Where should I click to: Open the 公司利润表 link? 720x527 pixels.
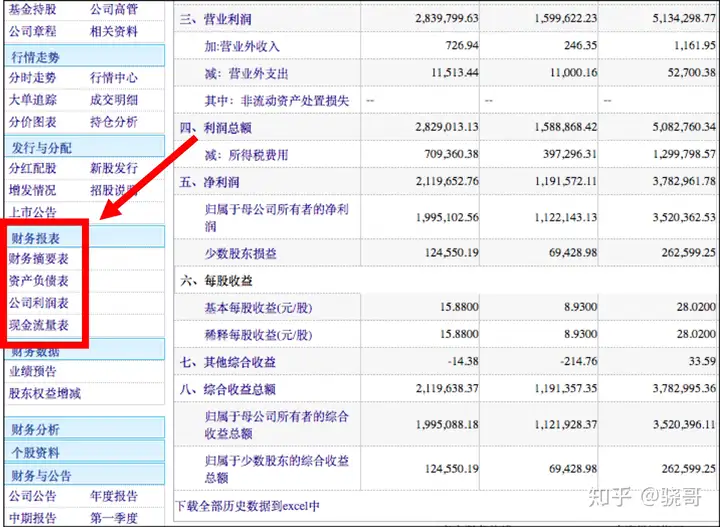39,303
